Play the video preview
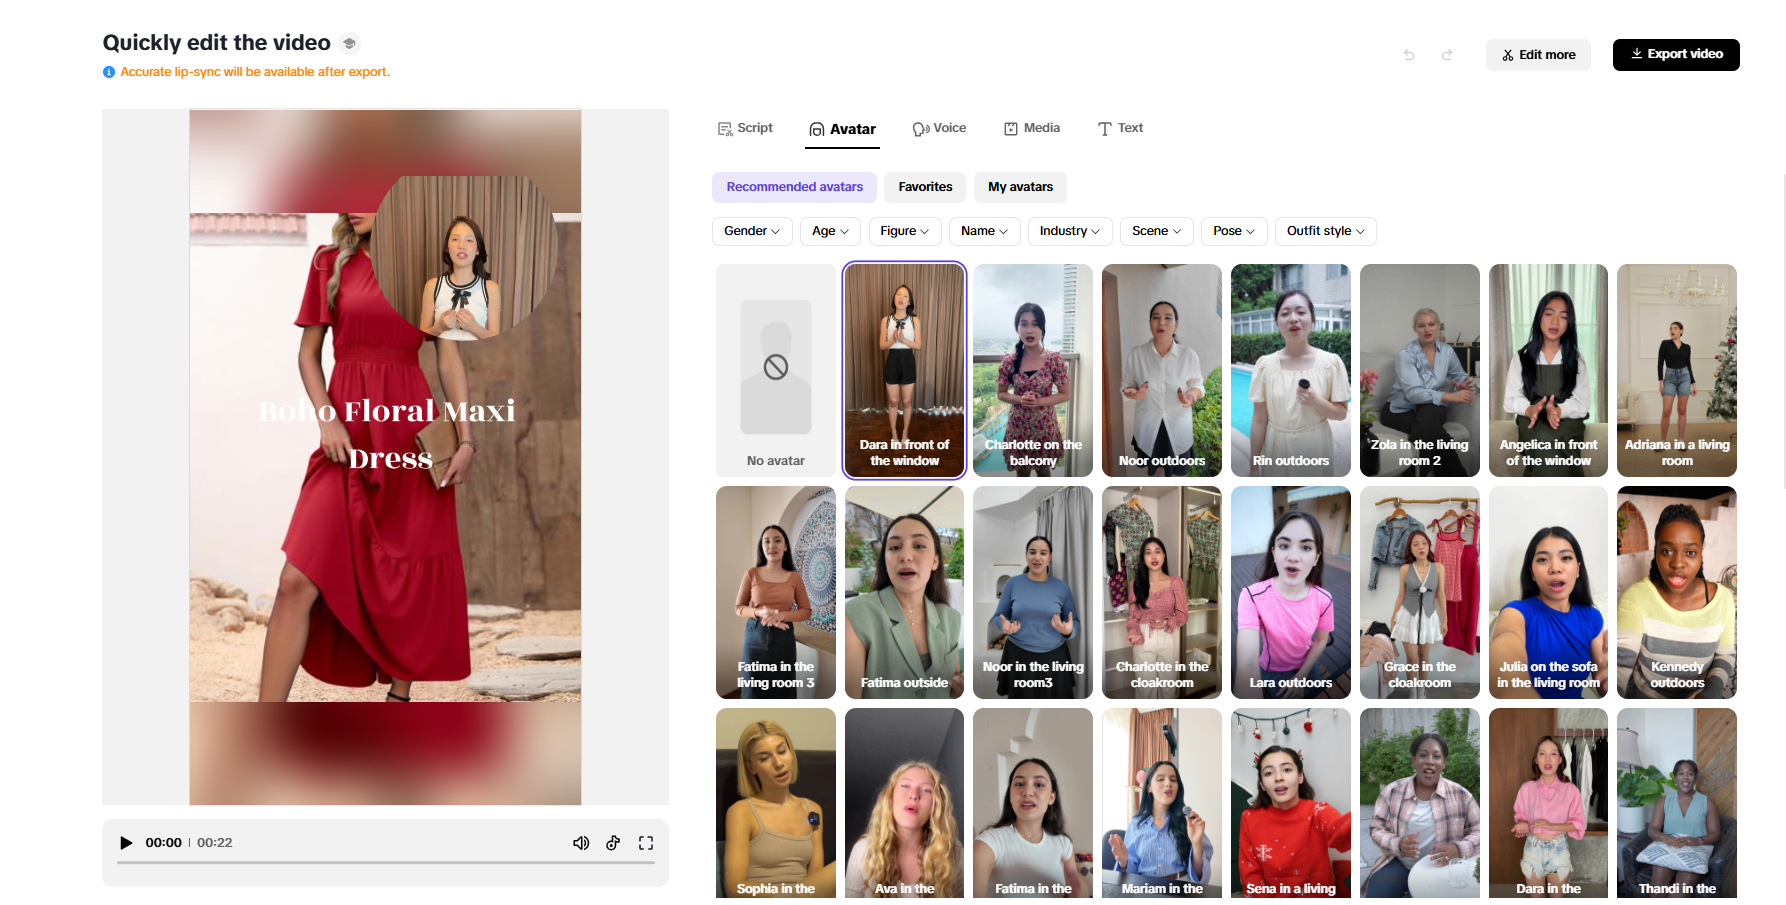The width and height of the screenshot is (1786, 905). 126,843
